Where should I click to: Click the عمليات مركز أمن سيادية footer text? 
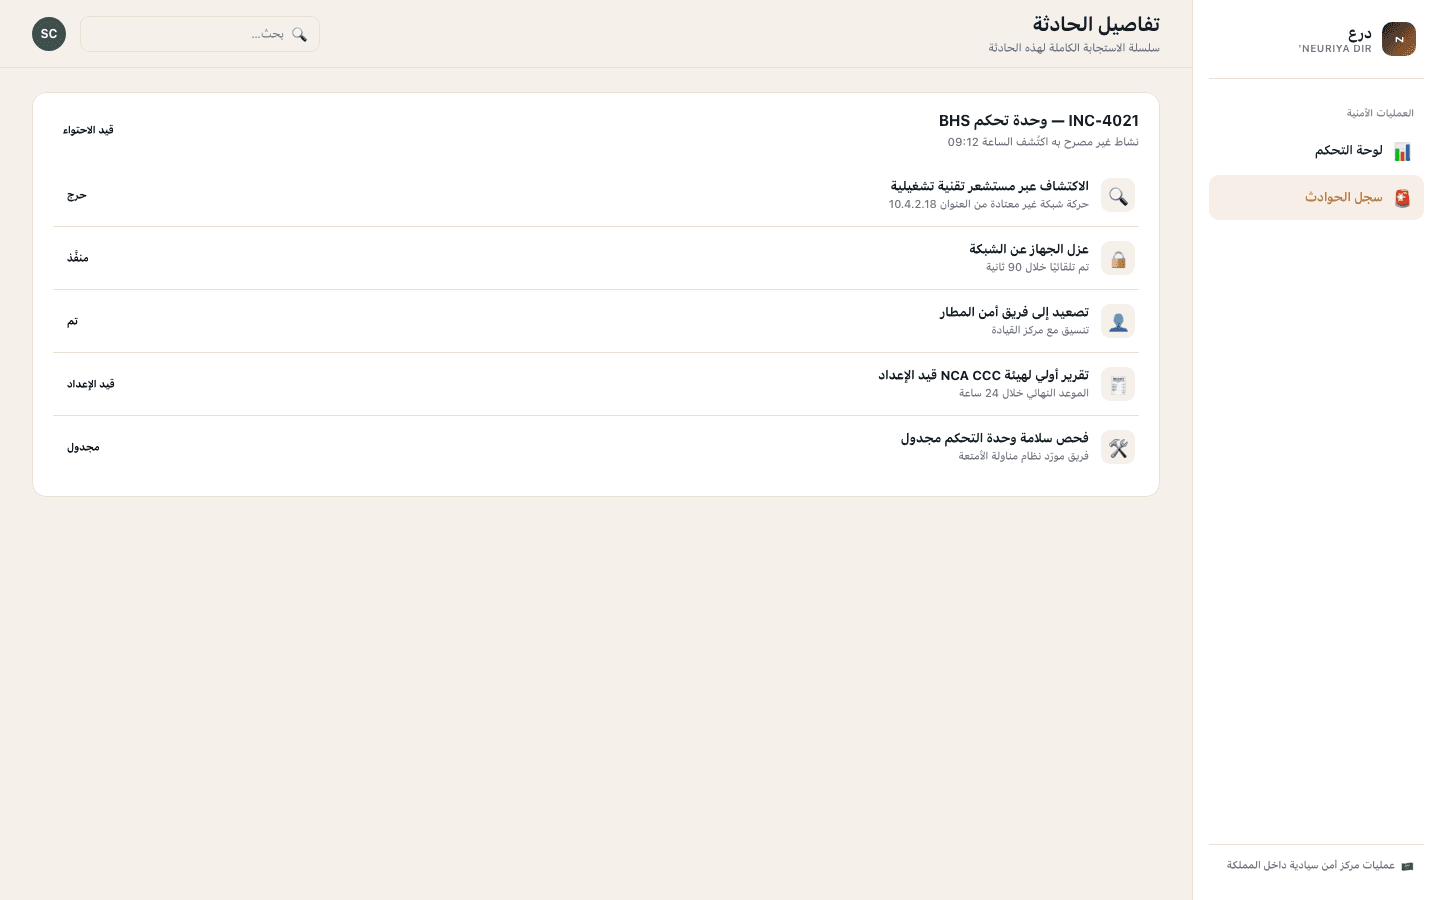1311,865
